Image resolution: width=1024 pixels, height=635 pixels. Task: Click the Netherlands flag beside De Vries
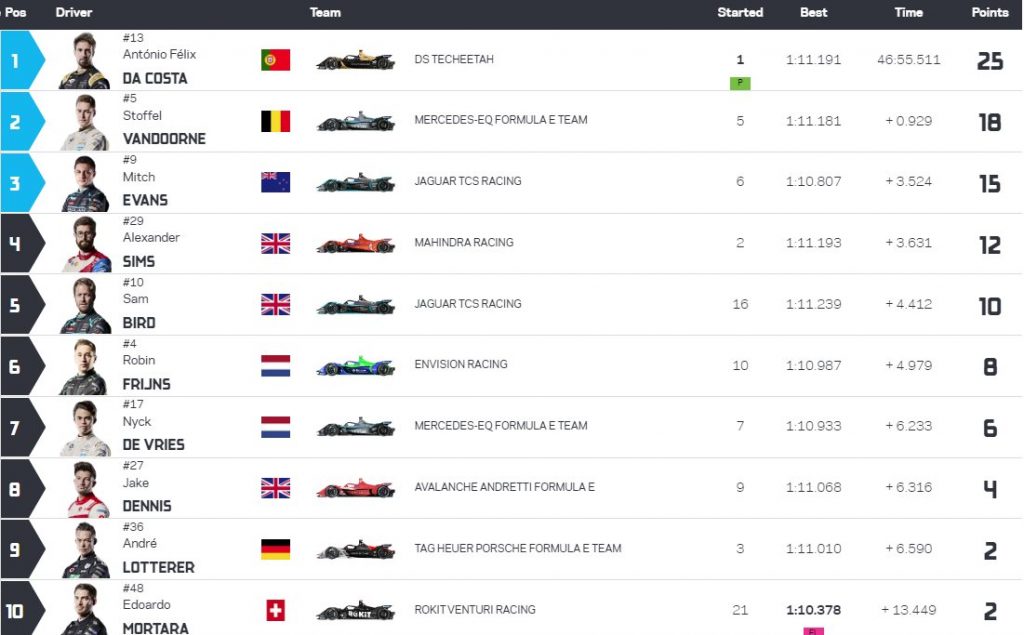(276, 427)
